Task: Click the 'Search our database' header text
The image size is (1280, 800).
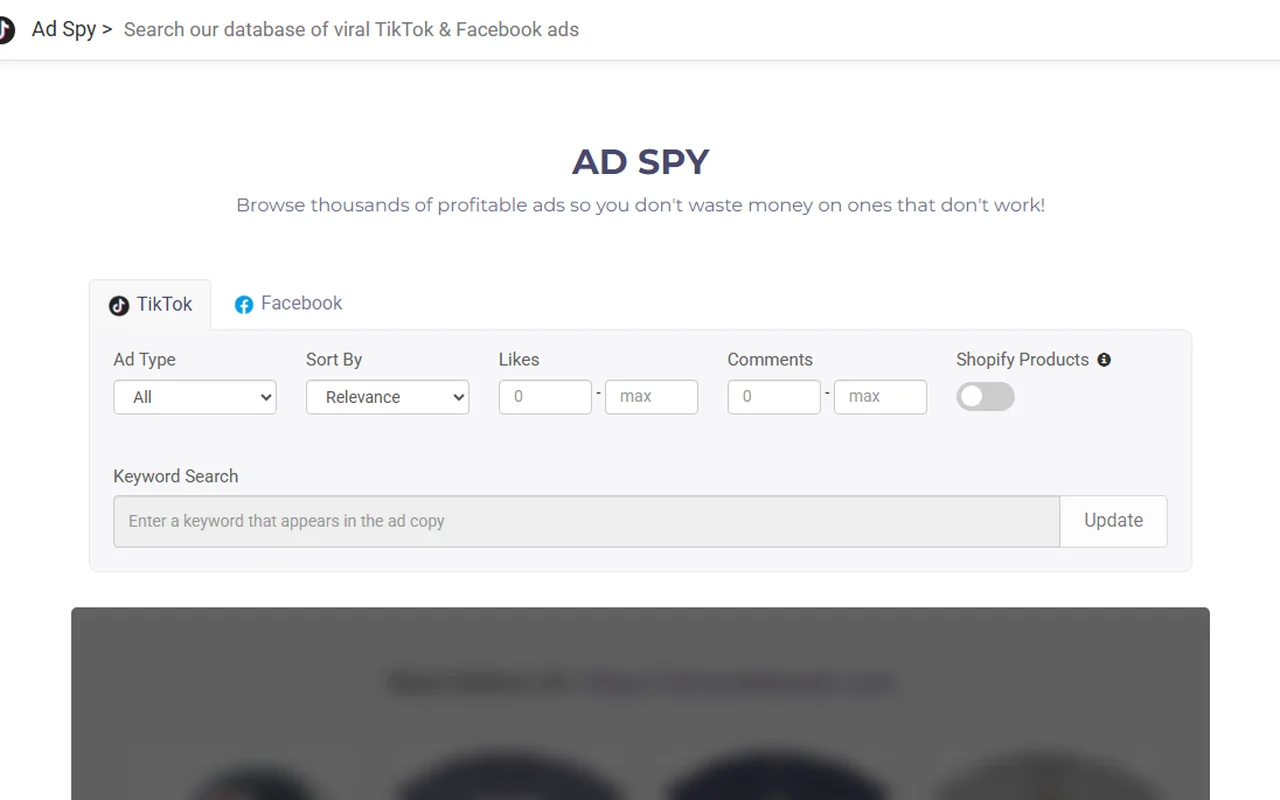Action: (x=351, y=30)
